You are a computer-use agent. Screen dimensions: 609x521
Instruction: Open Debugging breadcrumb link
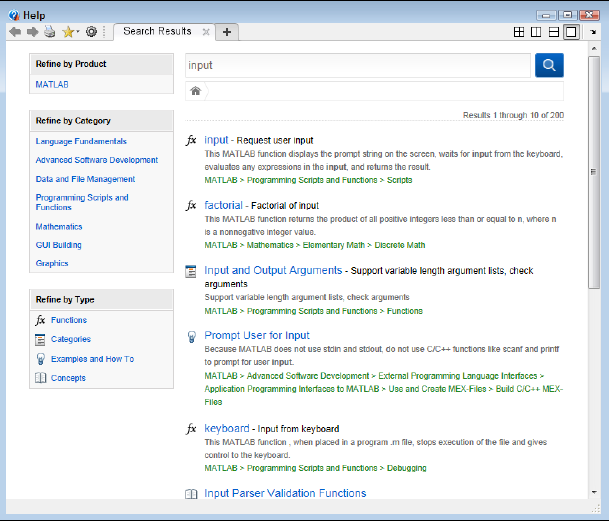point(406,468)
